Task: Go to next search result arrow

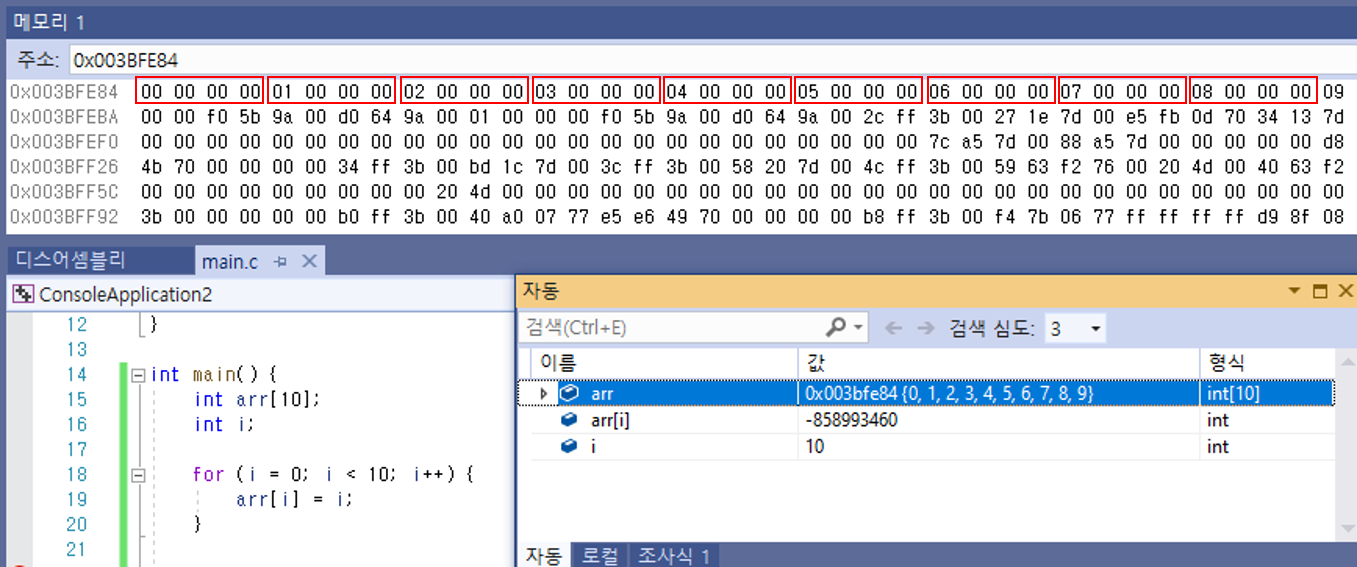Action: 925,328
